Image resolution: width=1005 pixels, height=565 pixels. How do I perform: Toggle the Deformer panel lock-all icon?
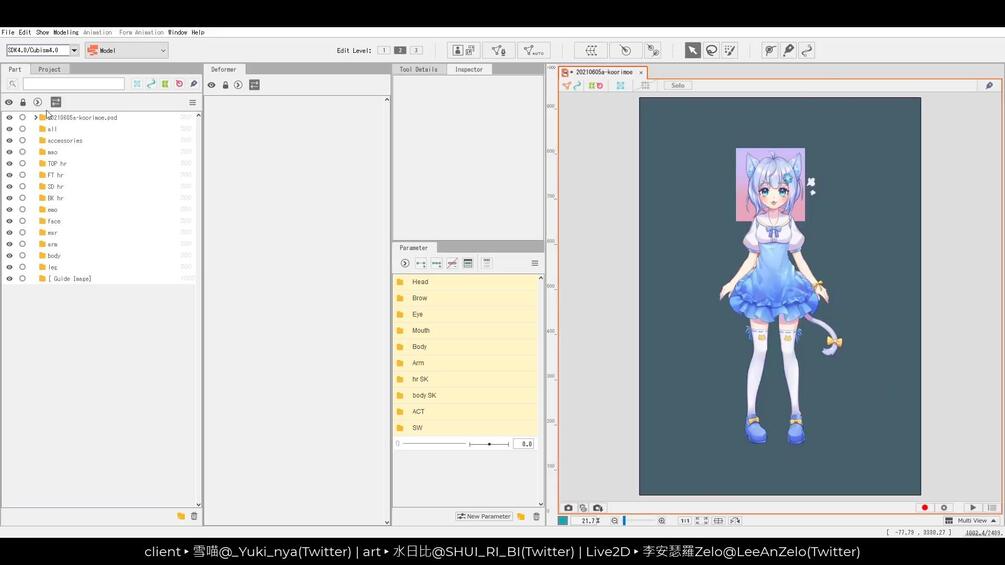click(226, 85)
